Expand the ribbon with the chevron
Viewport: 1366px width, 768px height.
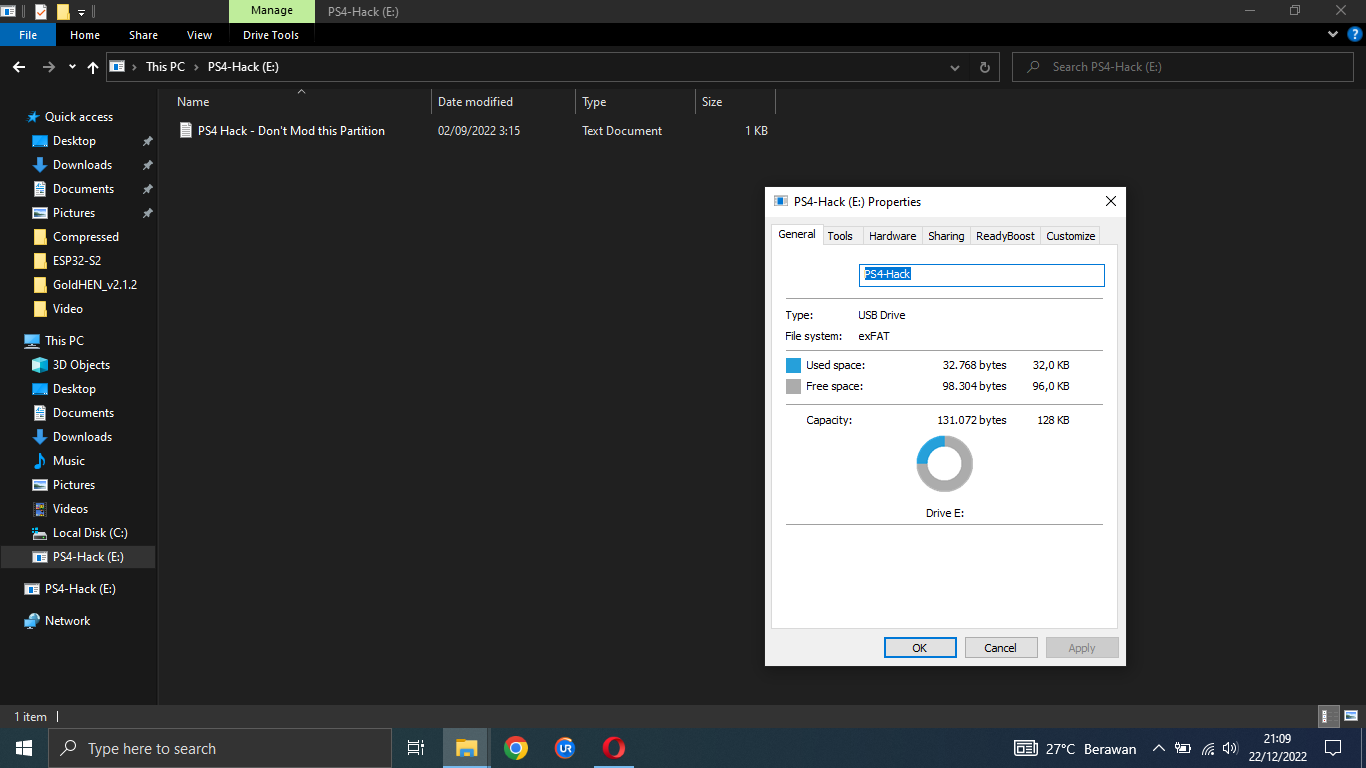pos(1333,34)
